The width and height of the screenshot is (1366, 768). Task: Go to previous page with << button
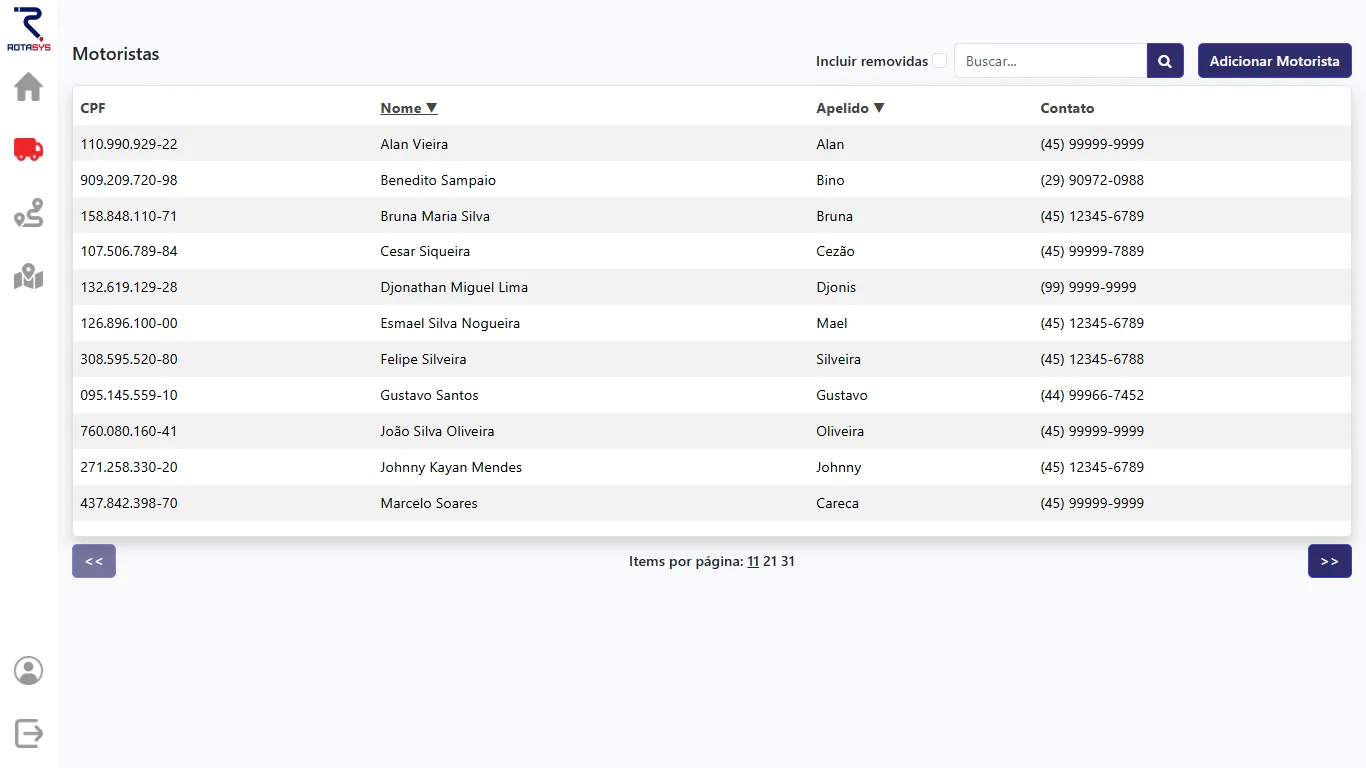coord(94,561)
